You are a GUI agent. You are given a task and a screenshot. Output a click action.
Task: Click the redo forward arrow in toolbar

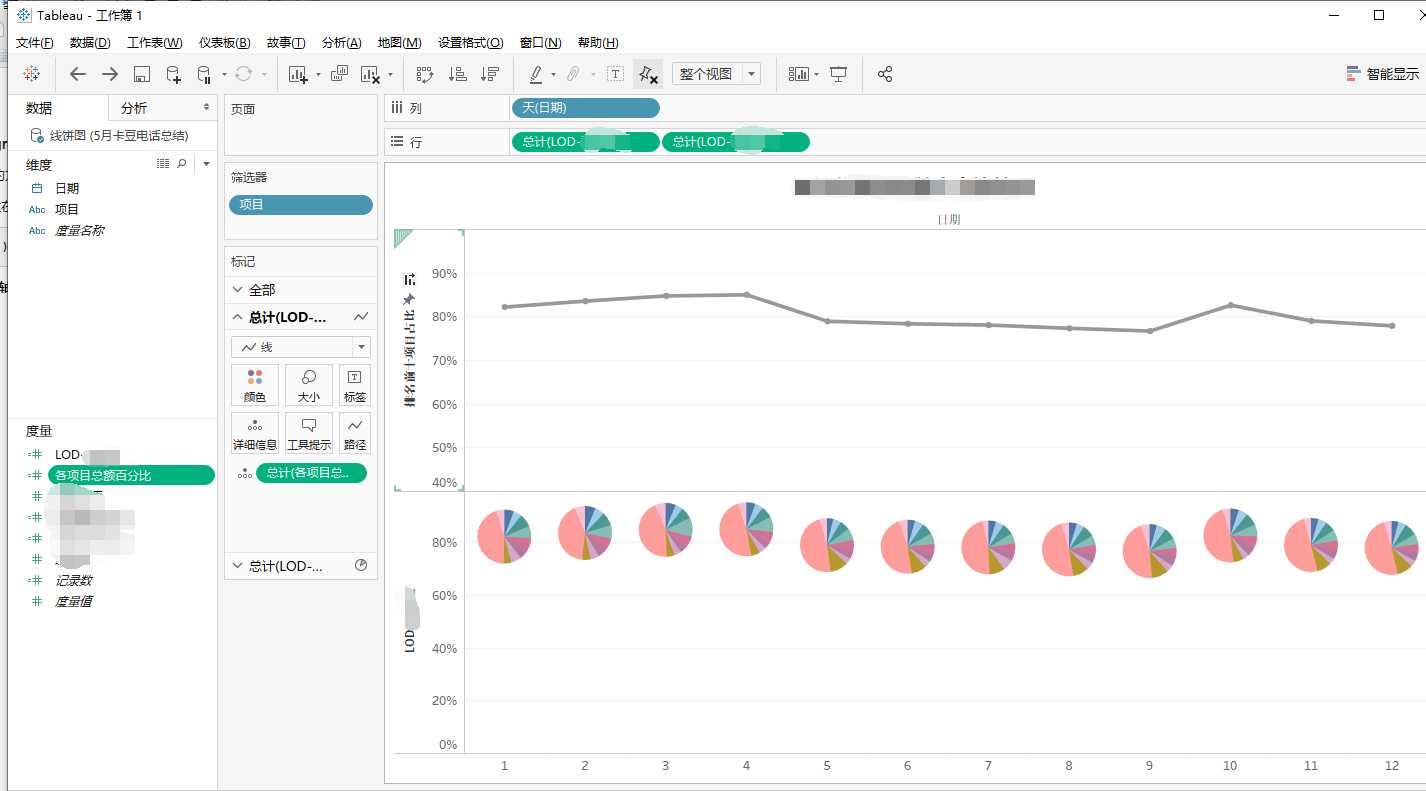point(110,74)
